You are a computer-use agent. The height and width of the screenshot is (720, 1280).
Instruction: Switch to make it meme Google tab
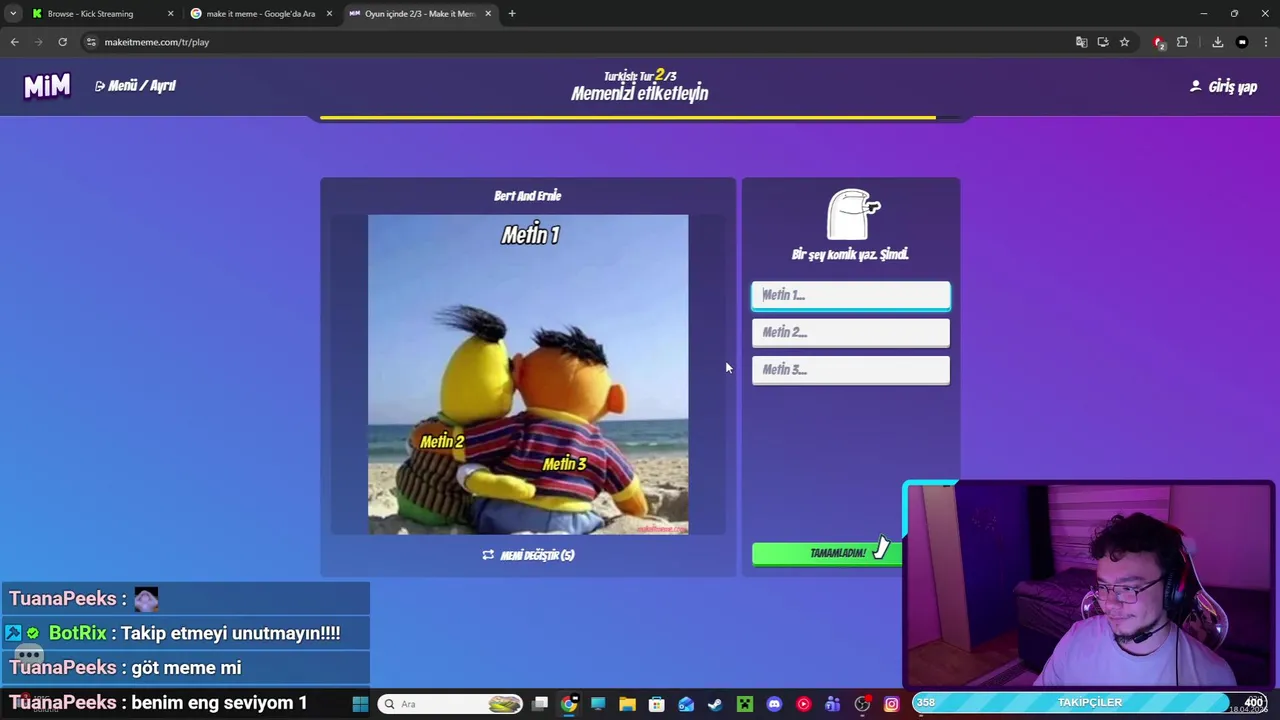[260, 14]
